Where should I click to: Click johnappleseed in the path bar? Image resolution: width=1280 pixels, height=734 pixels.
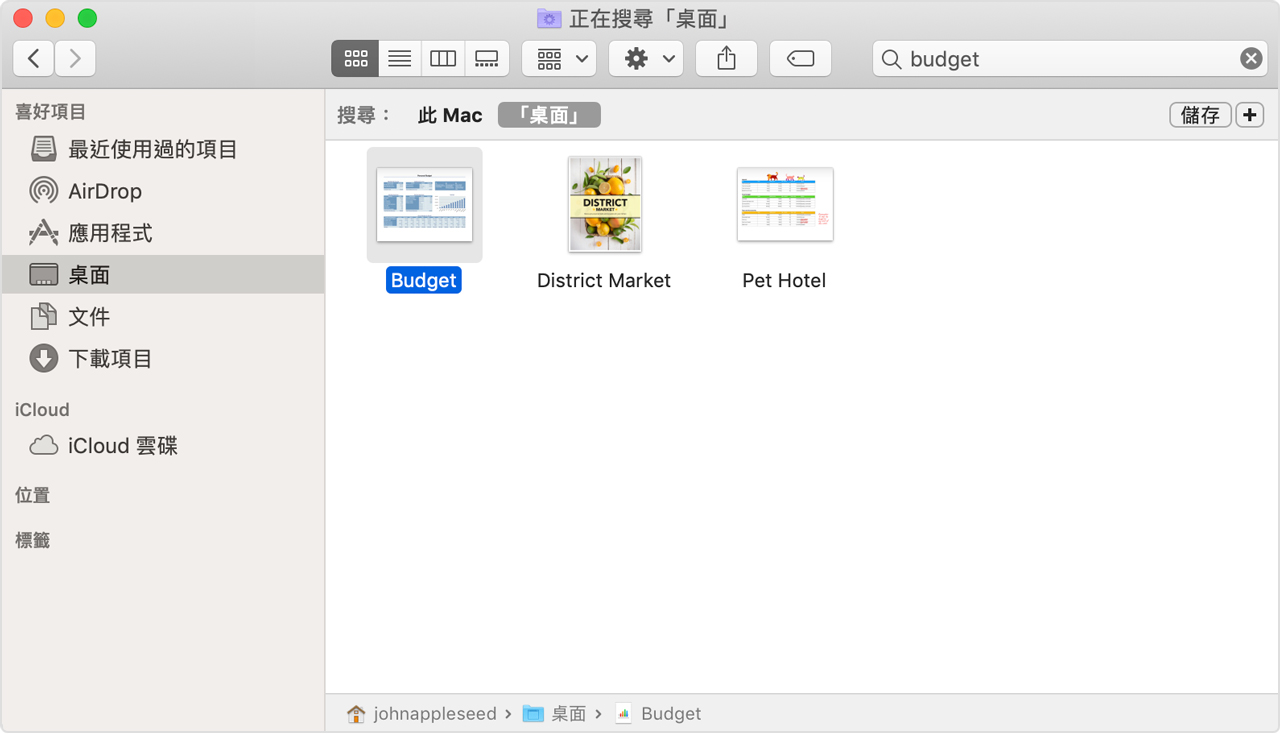tap(434, 714)
